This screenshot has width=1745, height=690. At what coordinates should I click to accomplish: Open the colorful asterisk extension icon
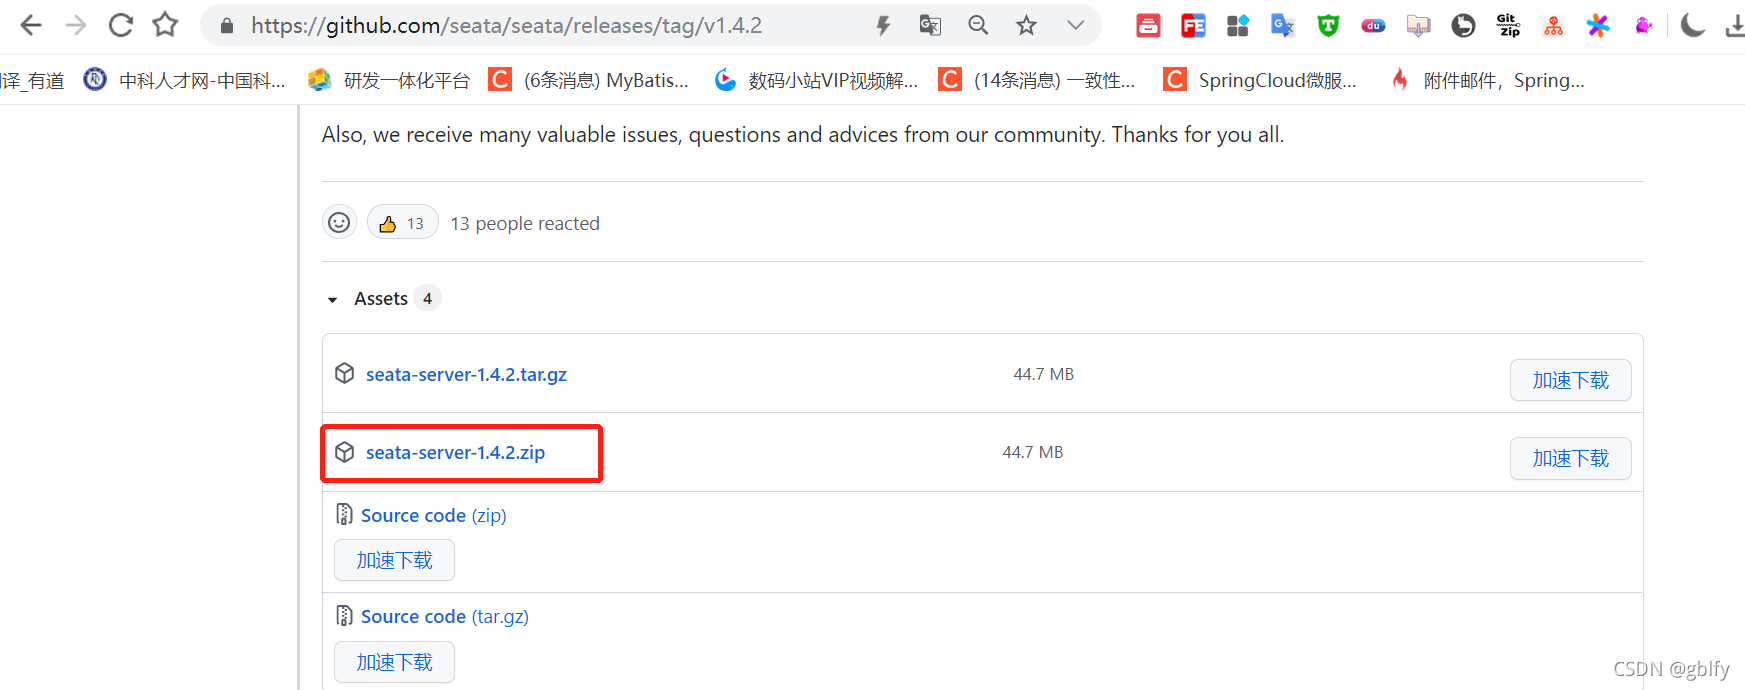point(1598,26)
